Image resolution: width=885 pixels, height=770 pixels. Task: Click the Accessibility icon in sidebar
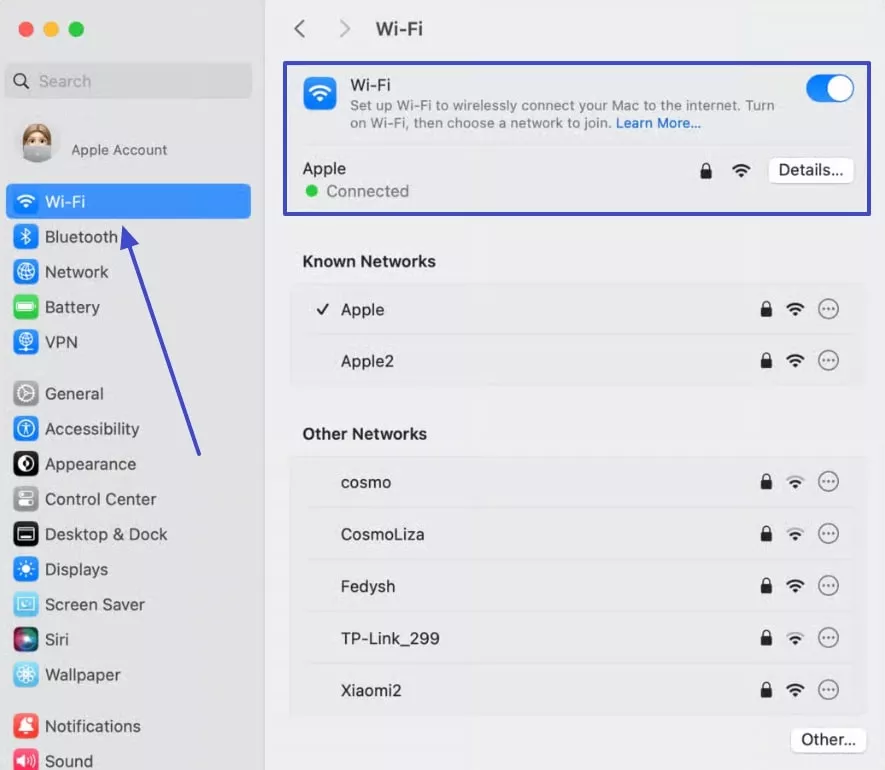click(26, 429)
